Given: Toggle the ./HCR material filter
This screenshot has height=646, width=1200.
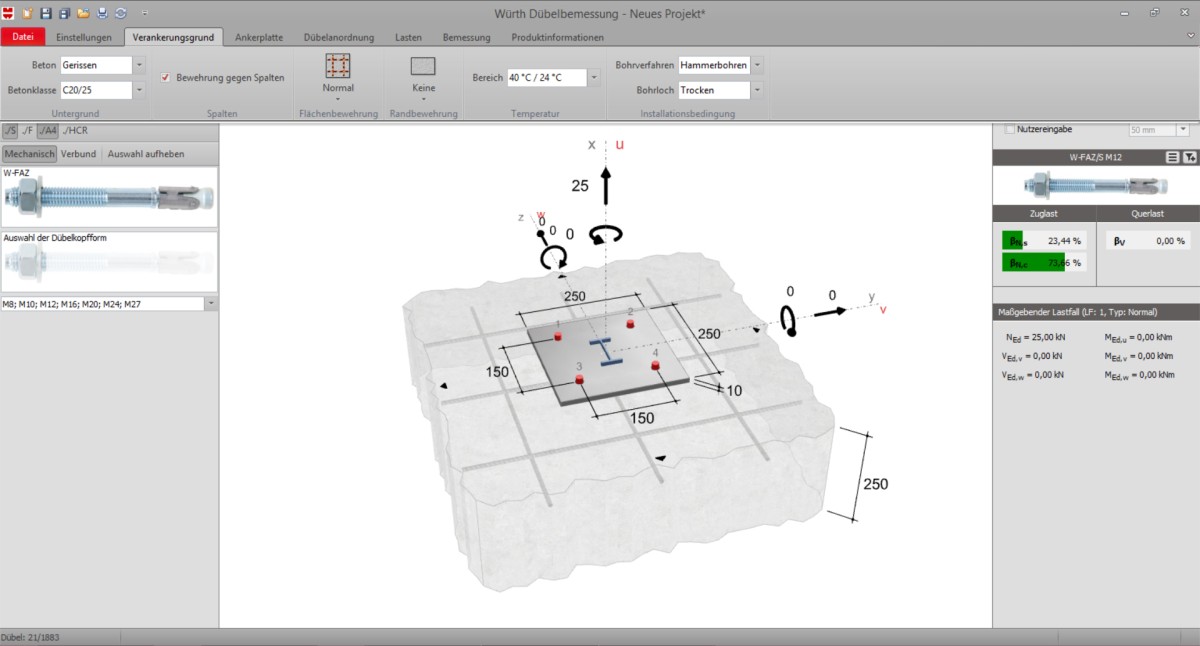Looking at the screenshot, I should tap(74, 130).
